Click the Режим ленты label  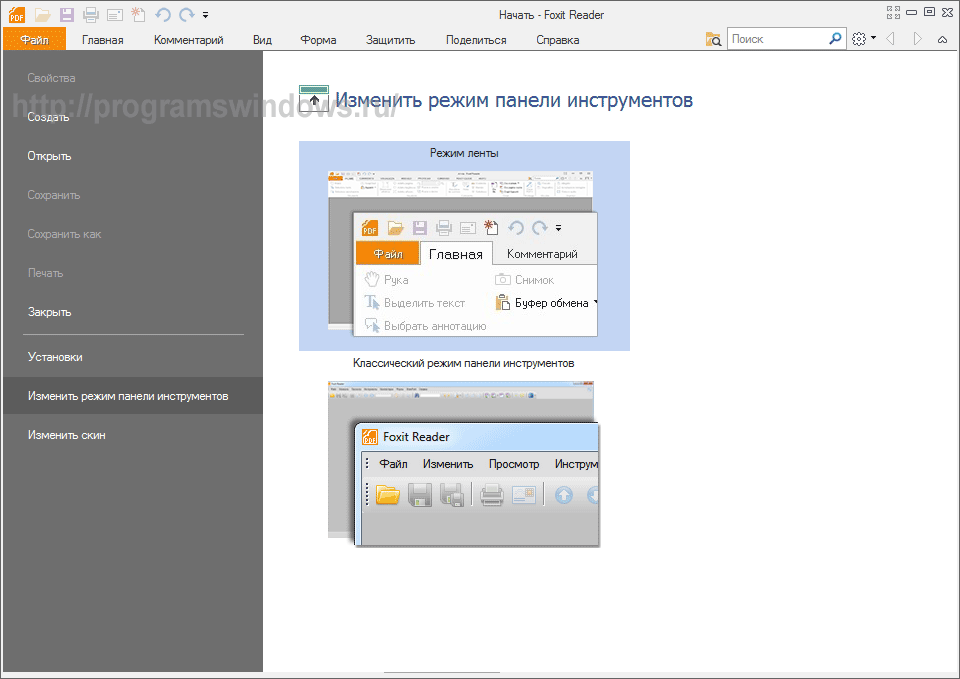coord(464,153)
